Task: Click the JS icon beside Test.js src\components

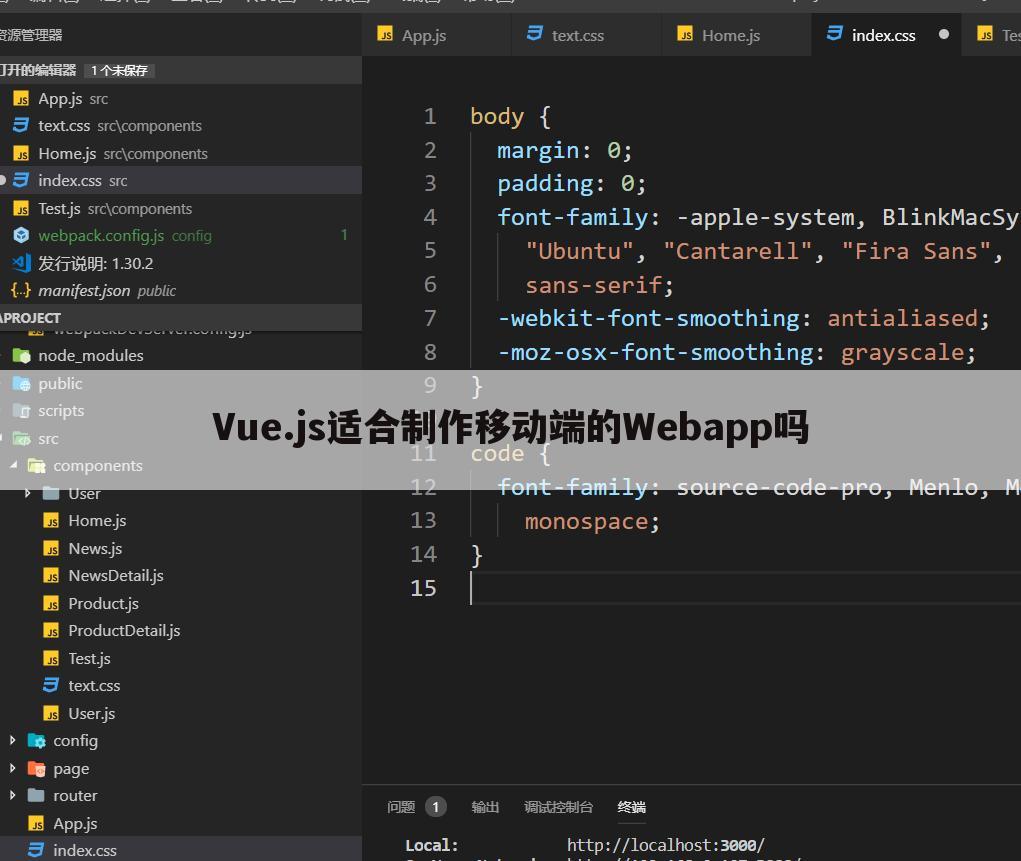Action: [21, 208]
